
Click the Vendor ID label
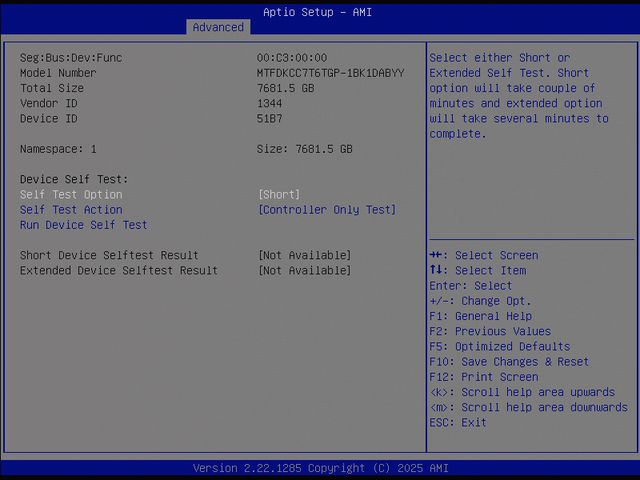49,103
